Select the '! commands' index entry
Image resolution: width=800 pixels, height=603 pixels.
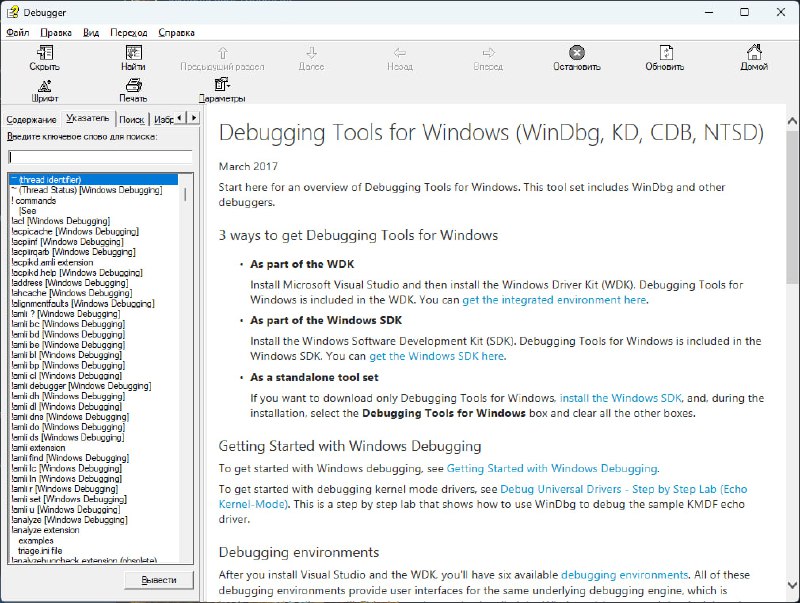(34, 200)
